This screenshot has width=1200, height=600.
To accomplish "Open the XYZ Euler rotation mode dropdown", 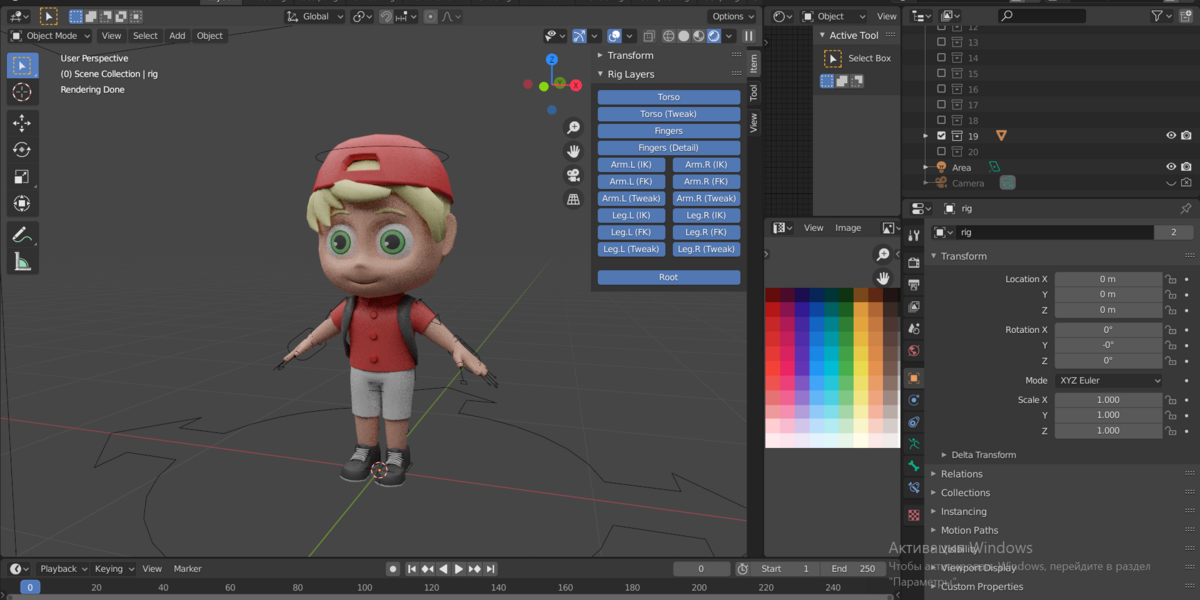I will (x=1109, y=381).
